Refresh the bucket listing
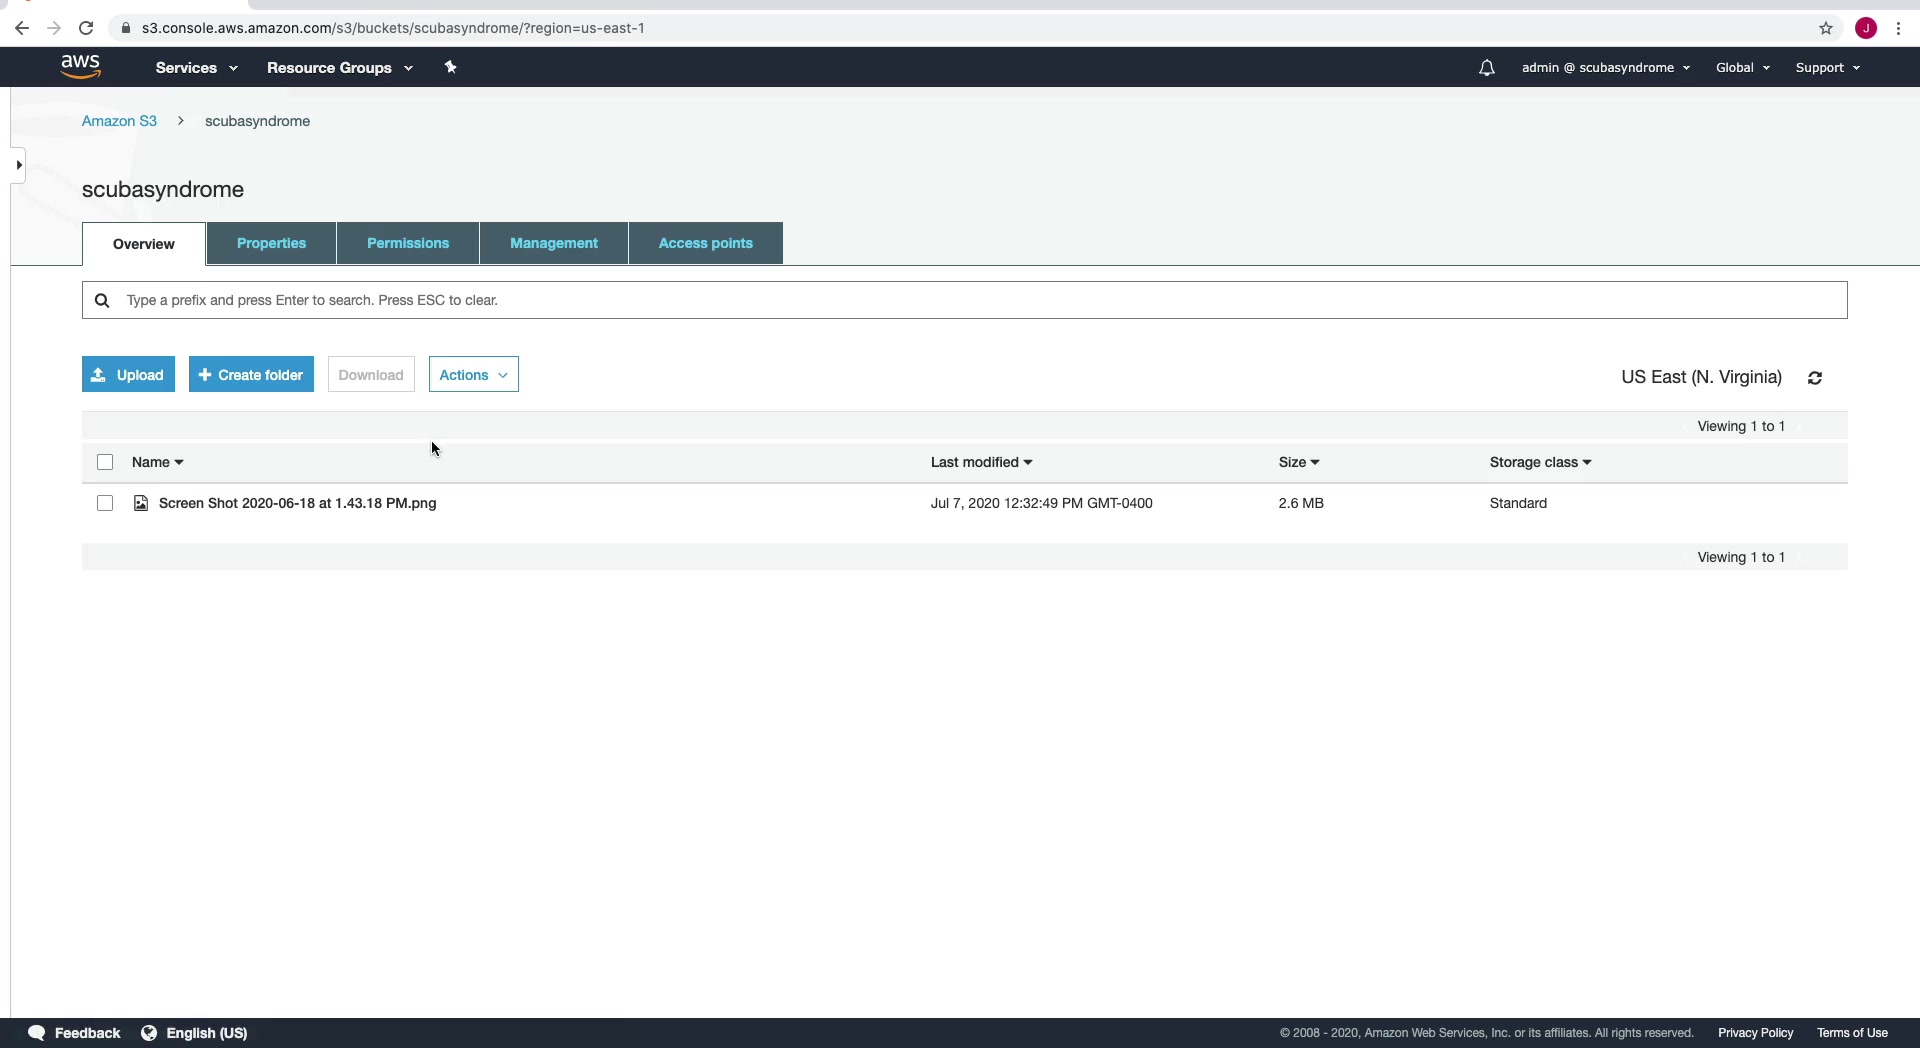The width and height of the screenshot is (1920, 1048). coord(1815,378)
